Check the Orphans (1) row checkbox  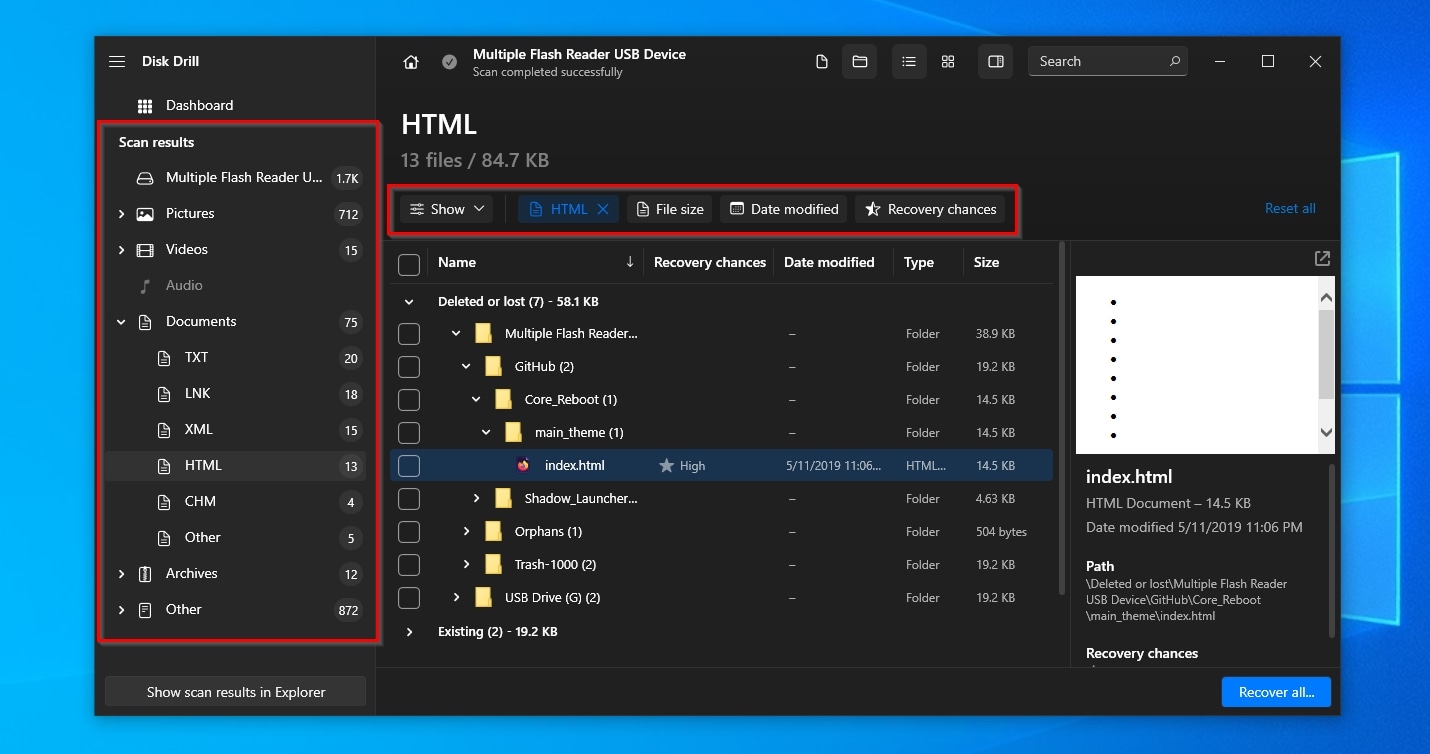pyautogui.click(x=408, y=532)
